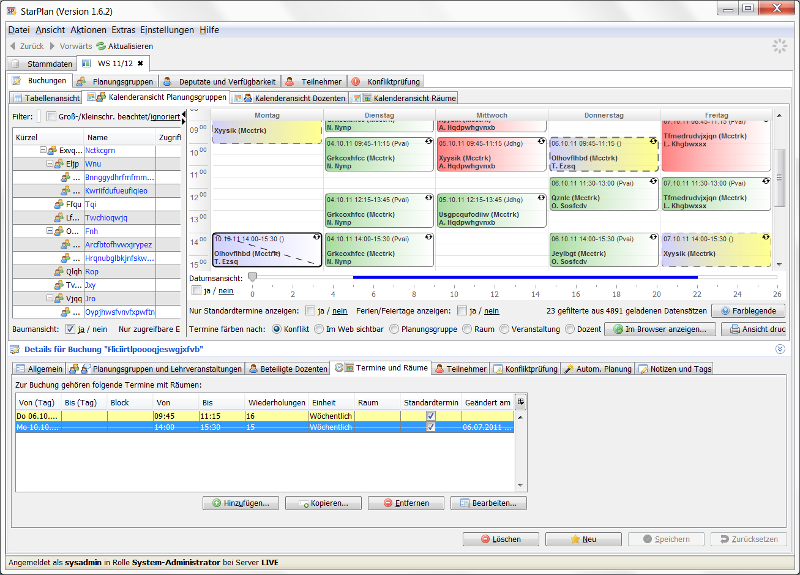Click the icon on the 05.10.11 12:15-13:45 appointment
The width and height of the screenshot is (800, 575).
point(541,198)
